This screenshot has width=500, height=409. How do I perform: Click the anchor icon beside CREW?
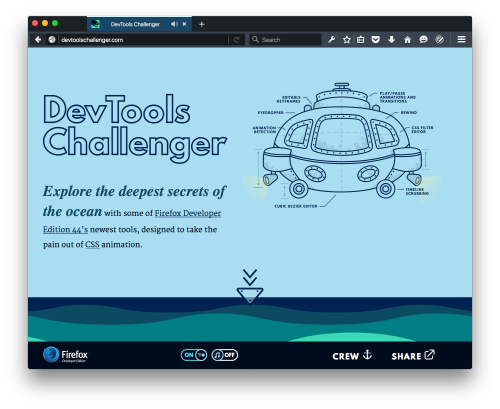(367, 355)
